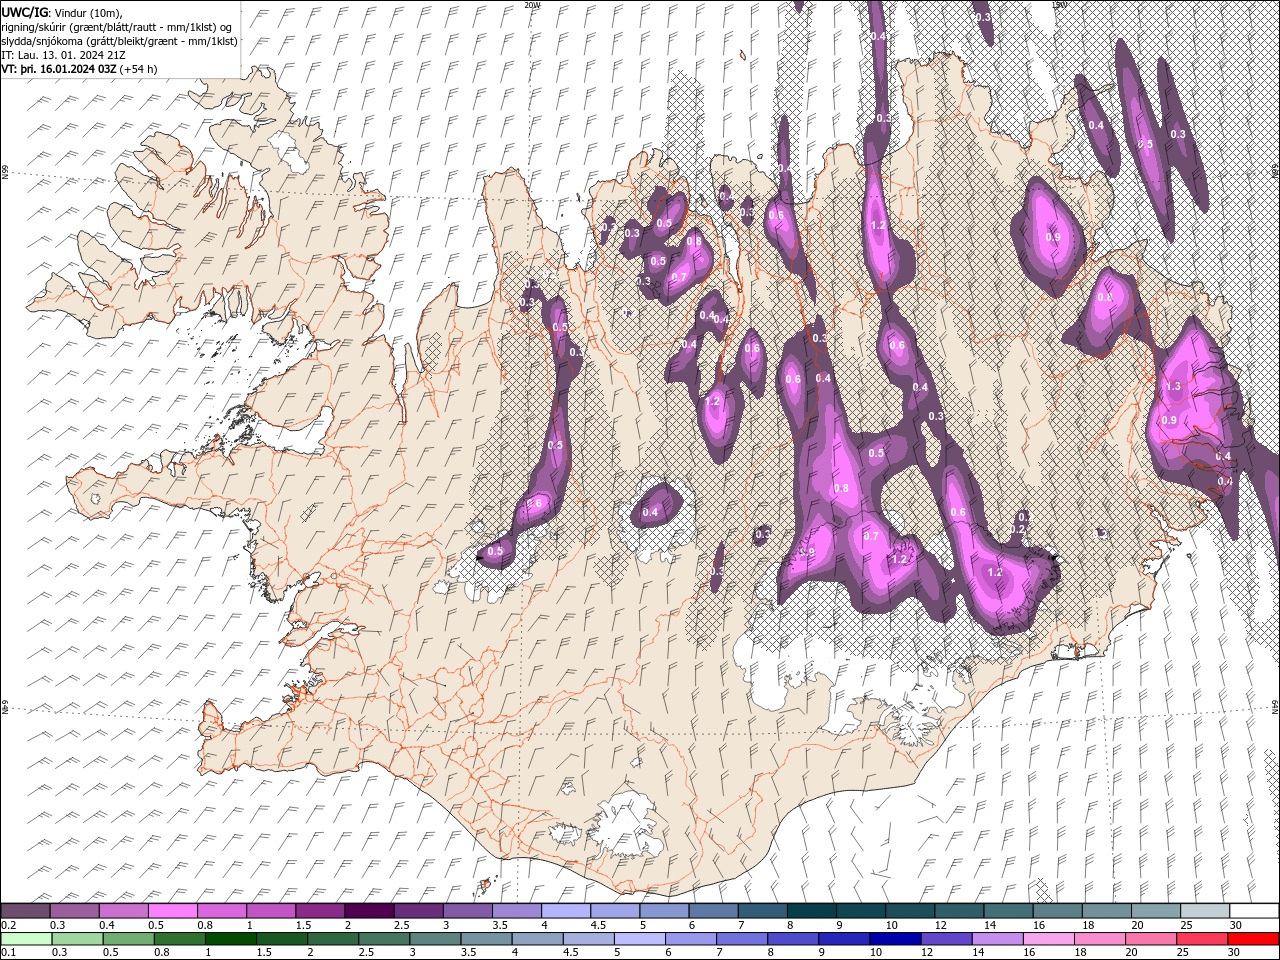
Task: Select the 0.3 swatch in upper snow scale
Action: (74, 911)
